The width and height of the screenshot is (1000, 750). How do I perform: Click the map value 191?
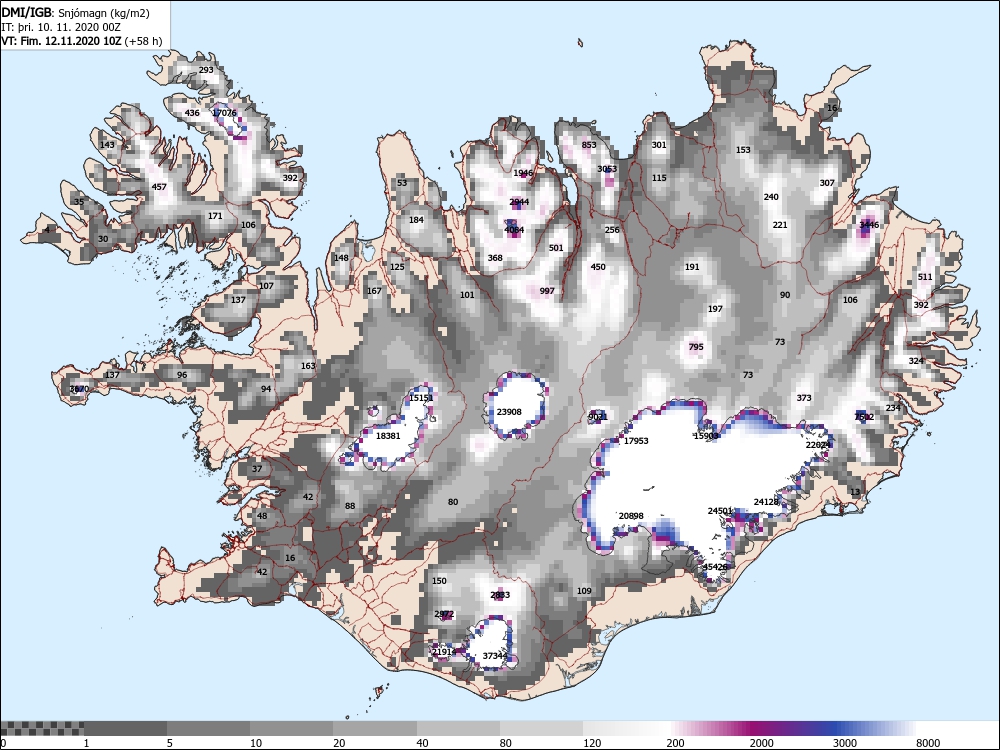tap(692, 267)
